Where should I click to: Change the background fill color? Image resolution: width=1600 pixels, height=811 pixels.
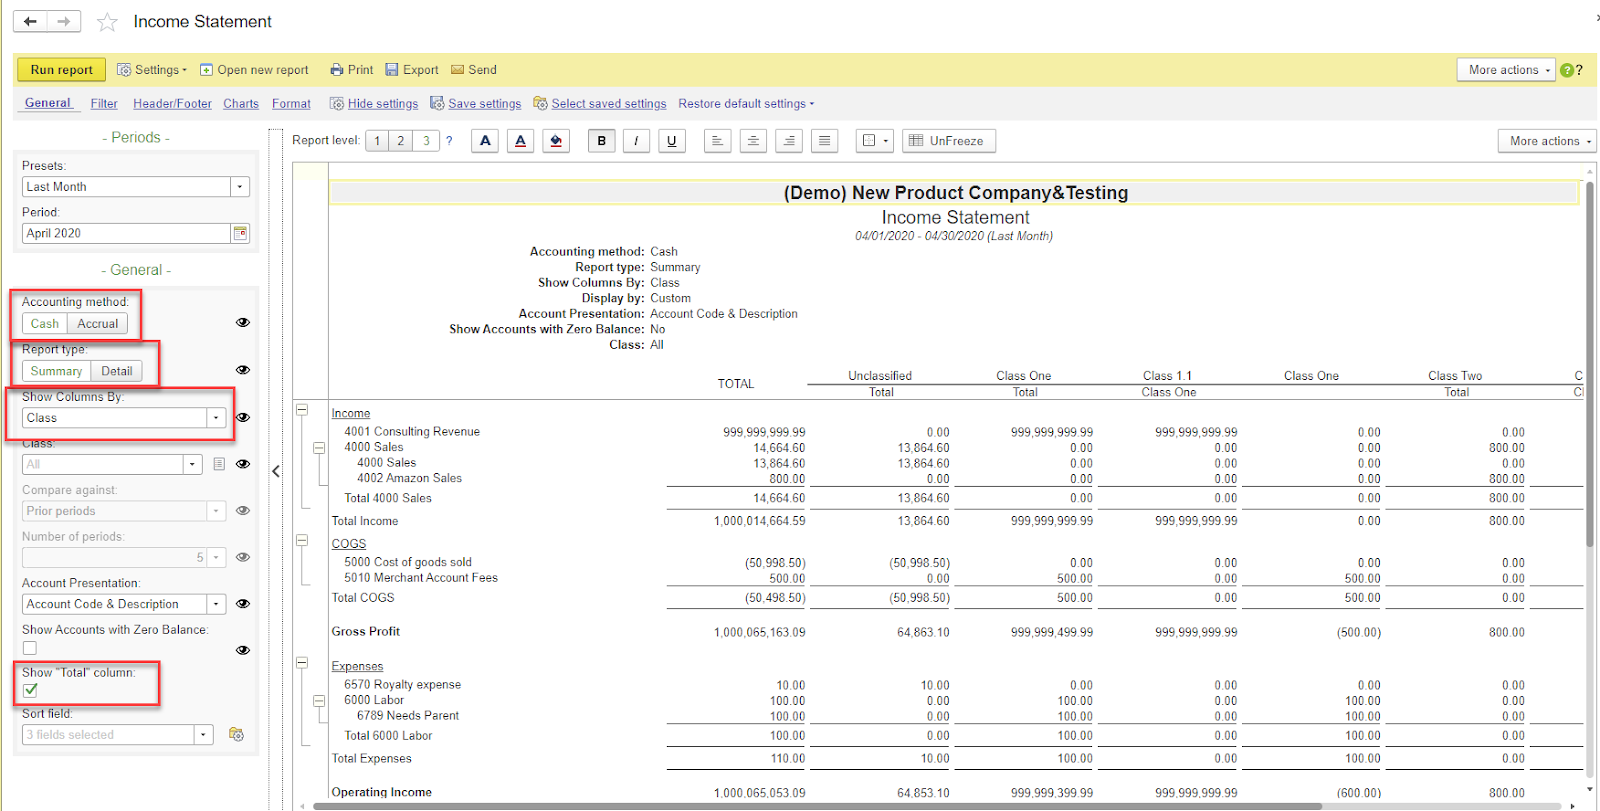point(556,141)
